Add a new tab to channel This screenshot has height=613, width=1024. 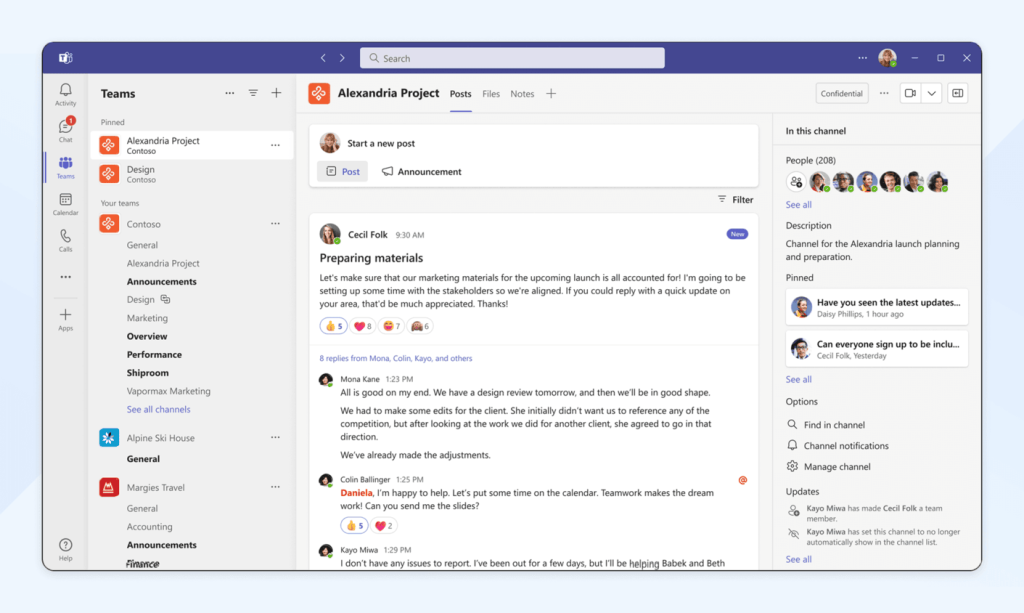(551, 93)
